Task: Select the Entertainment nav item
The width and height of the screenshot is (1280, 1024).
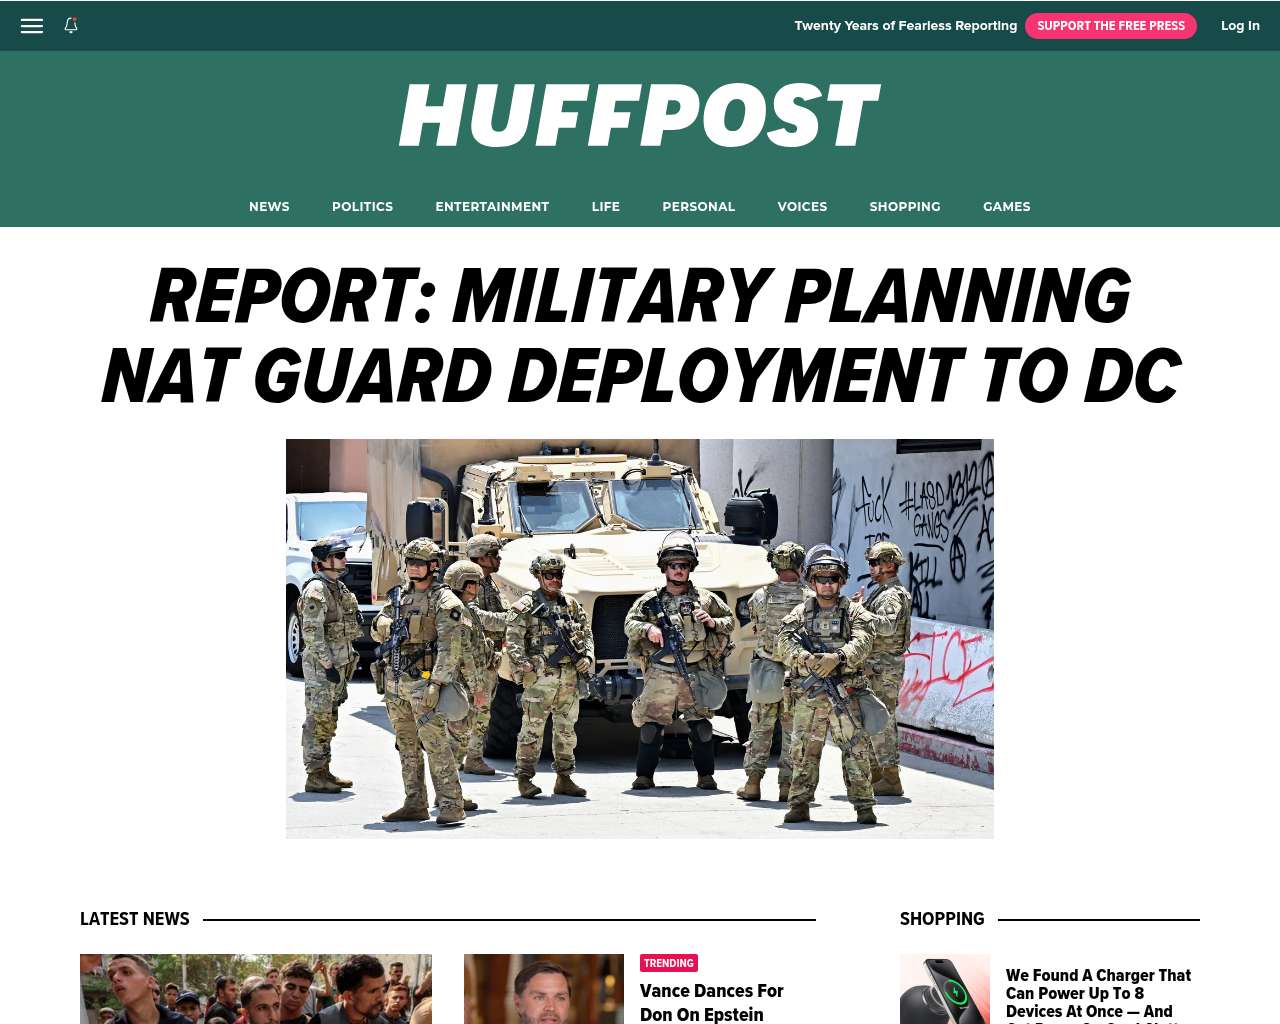Action: [492, 206]
